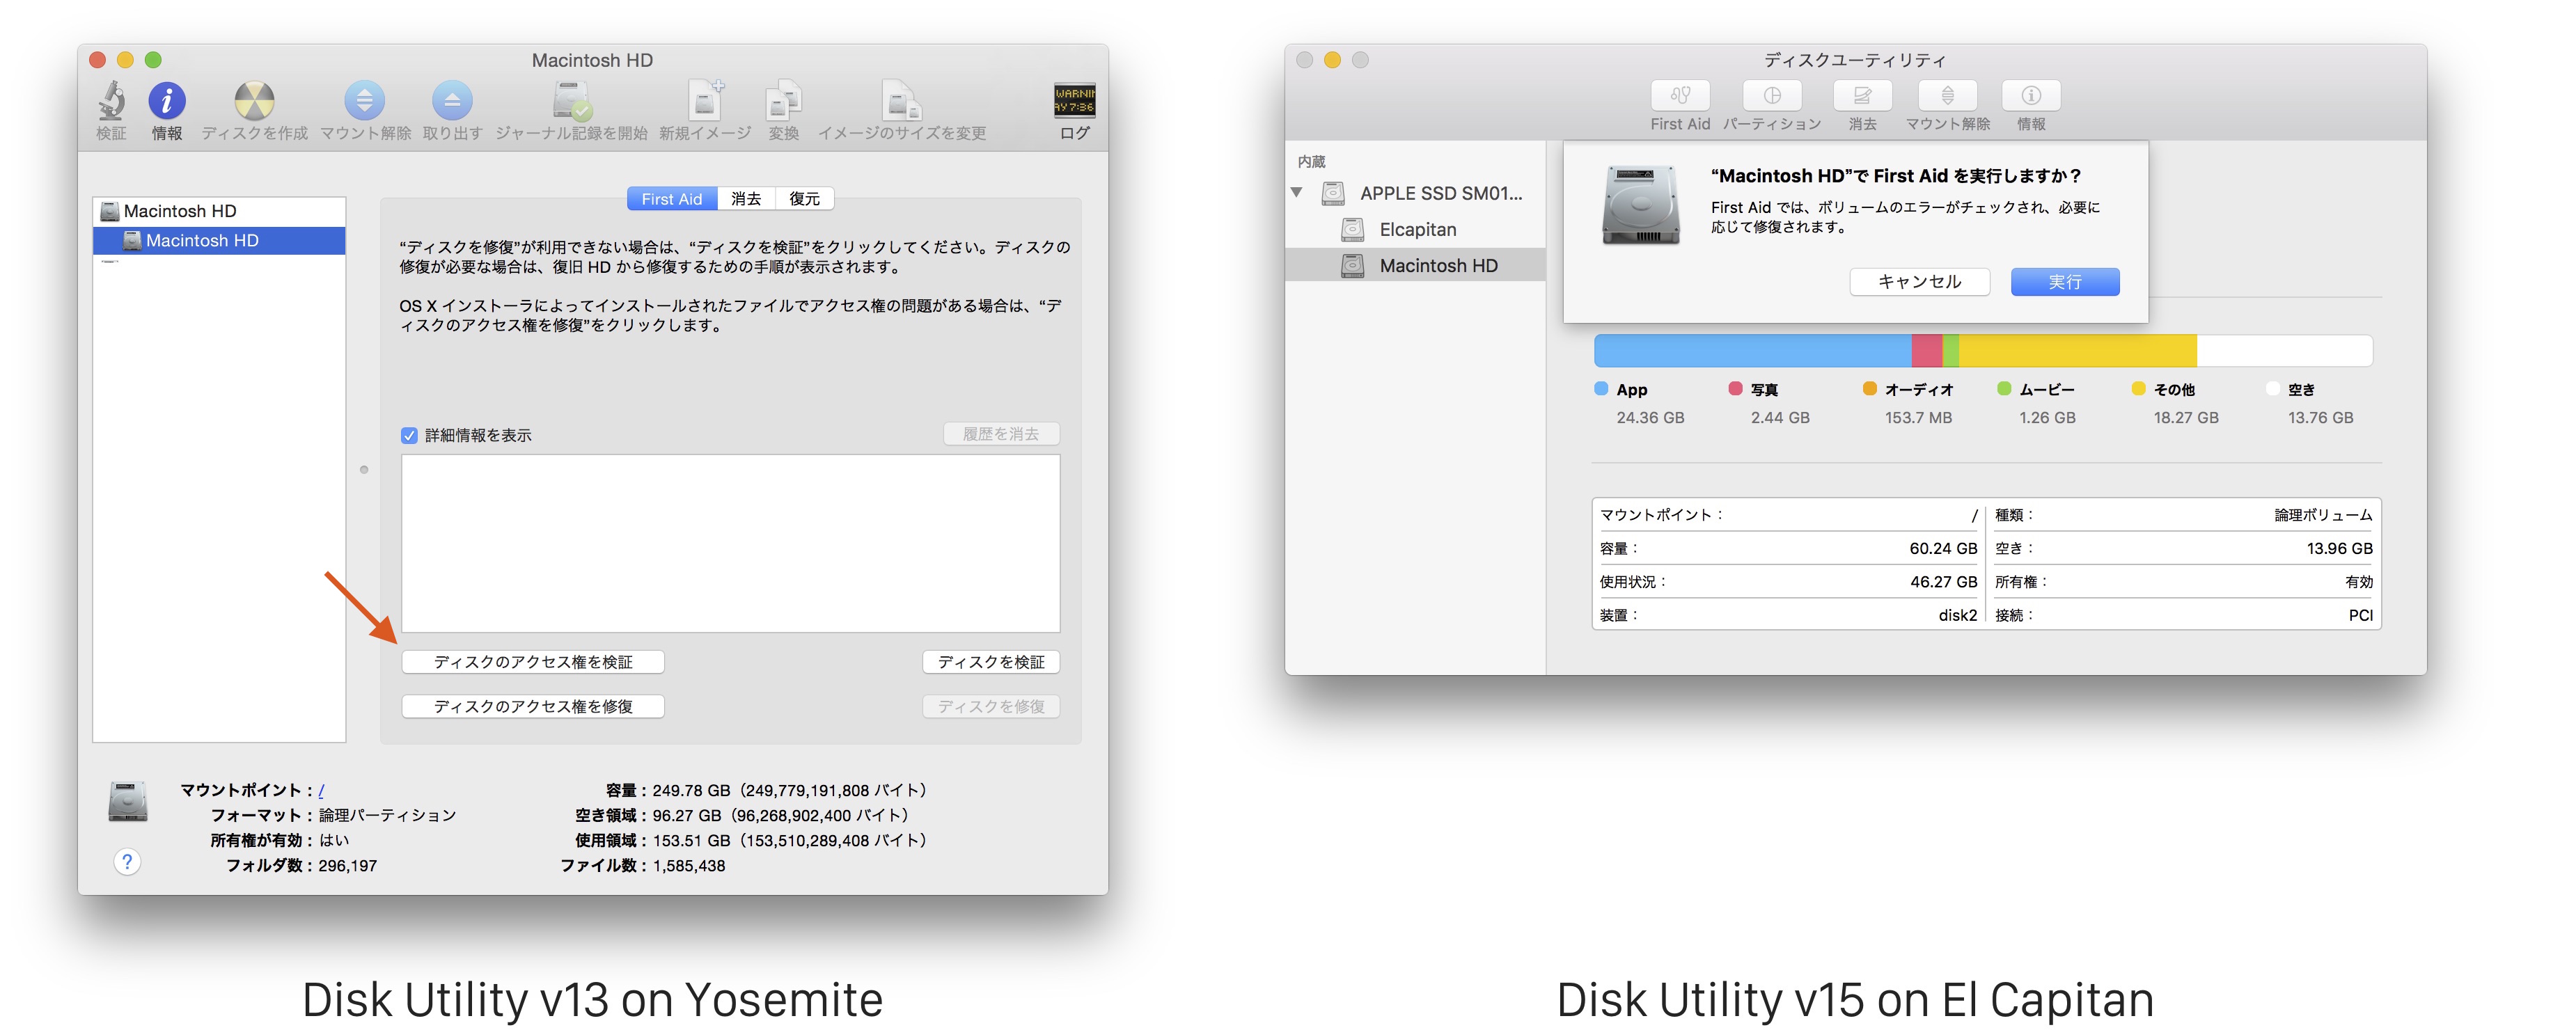
Task: Select Elcapitan volume in the sidebar
Action: pyautogui.click(x=1417, y=230)
